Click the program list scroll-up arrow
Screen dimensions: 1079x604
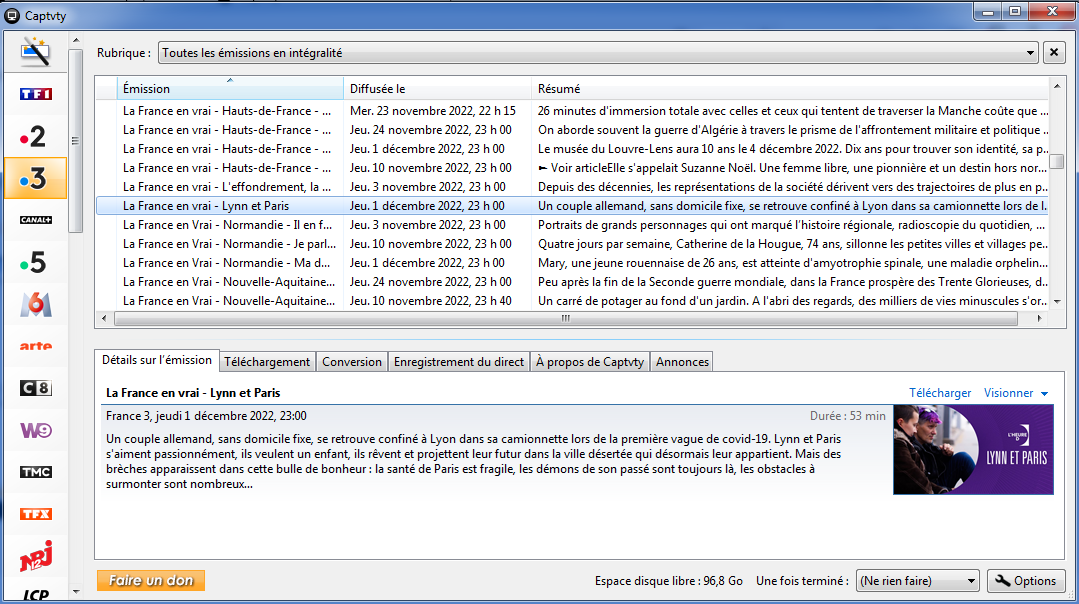(1056, 86)
